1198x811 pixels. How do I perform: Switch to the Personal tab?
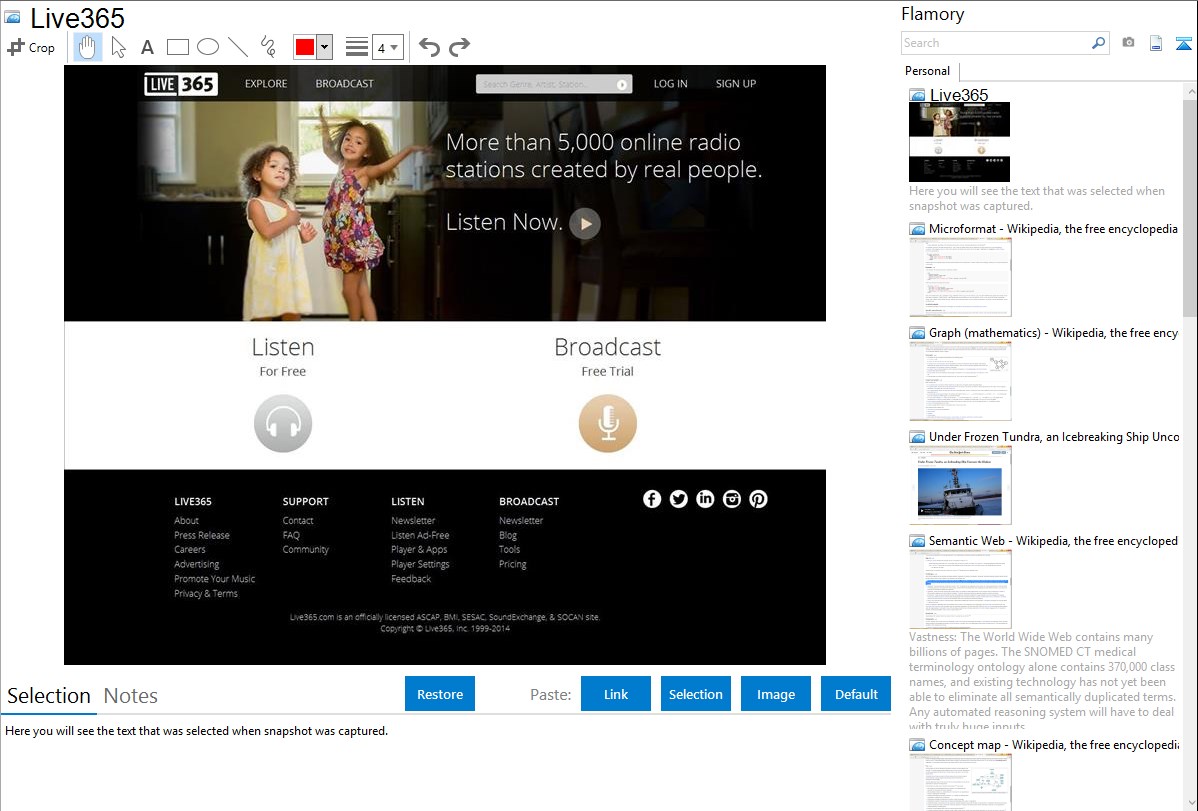[x=928, y=71]
